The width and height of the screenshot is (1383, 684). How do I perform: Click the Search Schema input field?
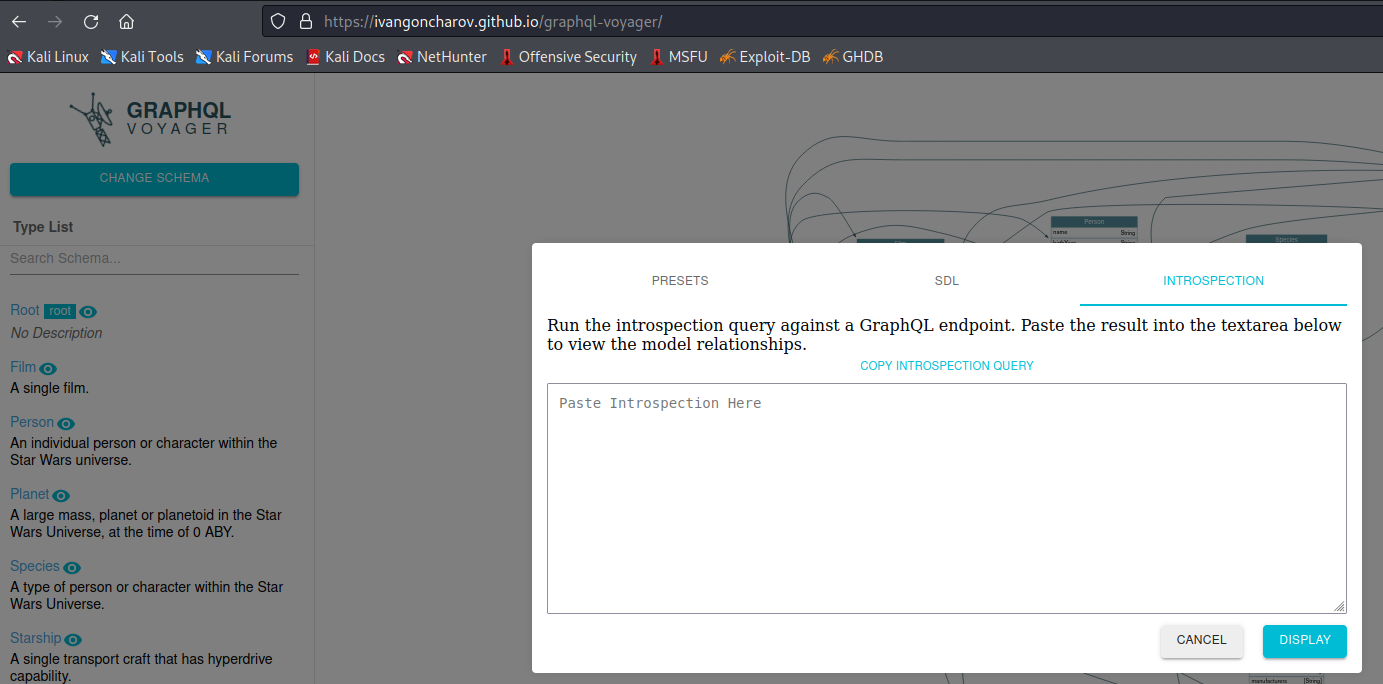pos(154,258)
